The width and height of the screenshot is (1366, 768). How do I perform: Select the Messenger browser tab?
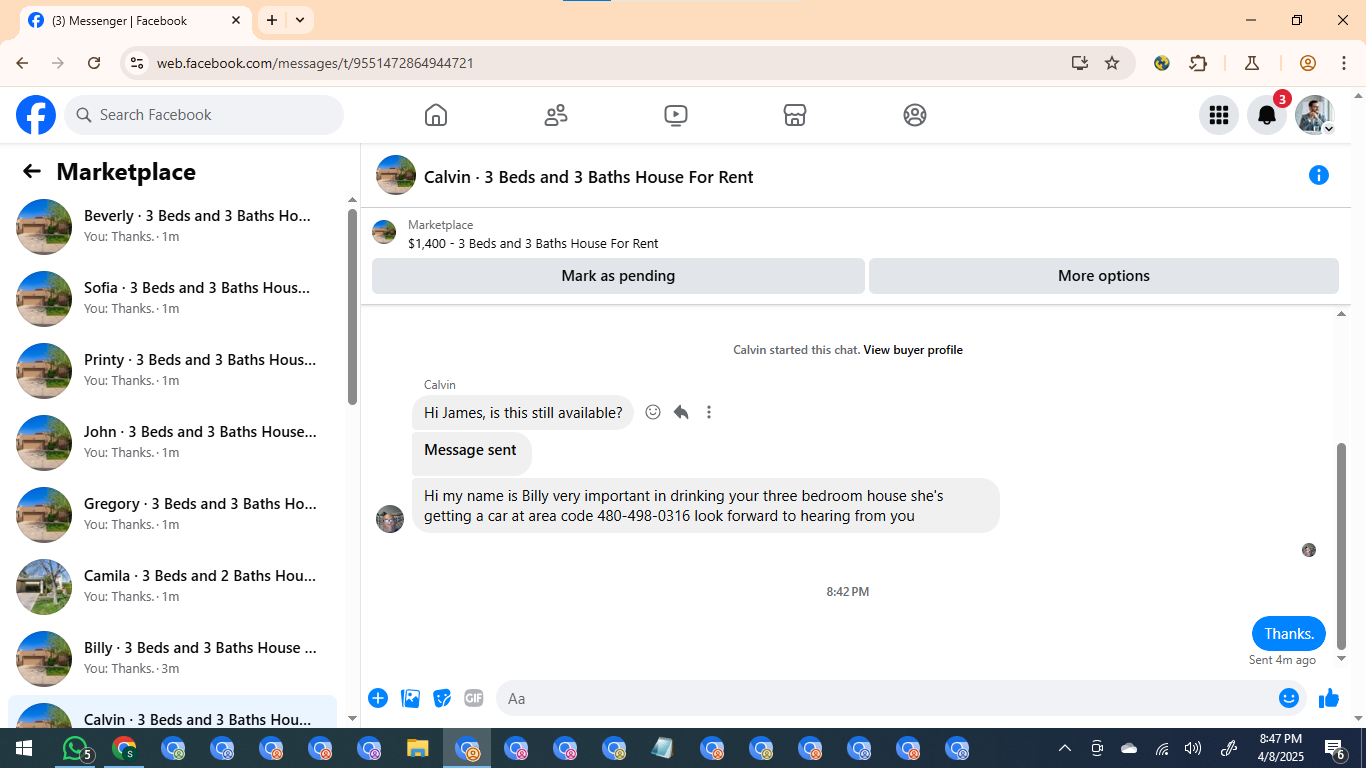(135, 20)
